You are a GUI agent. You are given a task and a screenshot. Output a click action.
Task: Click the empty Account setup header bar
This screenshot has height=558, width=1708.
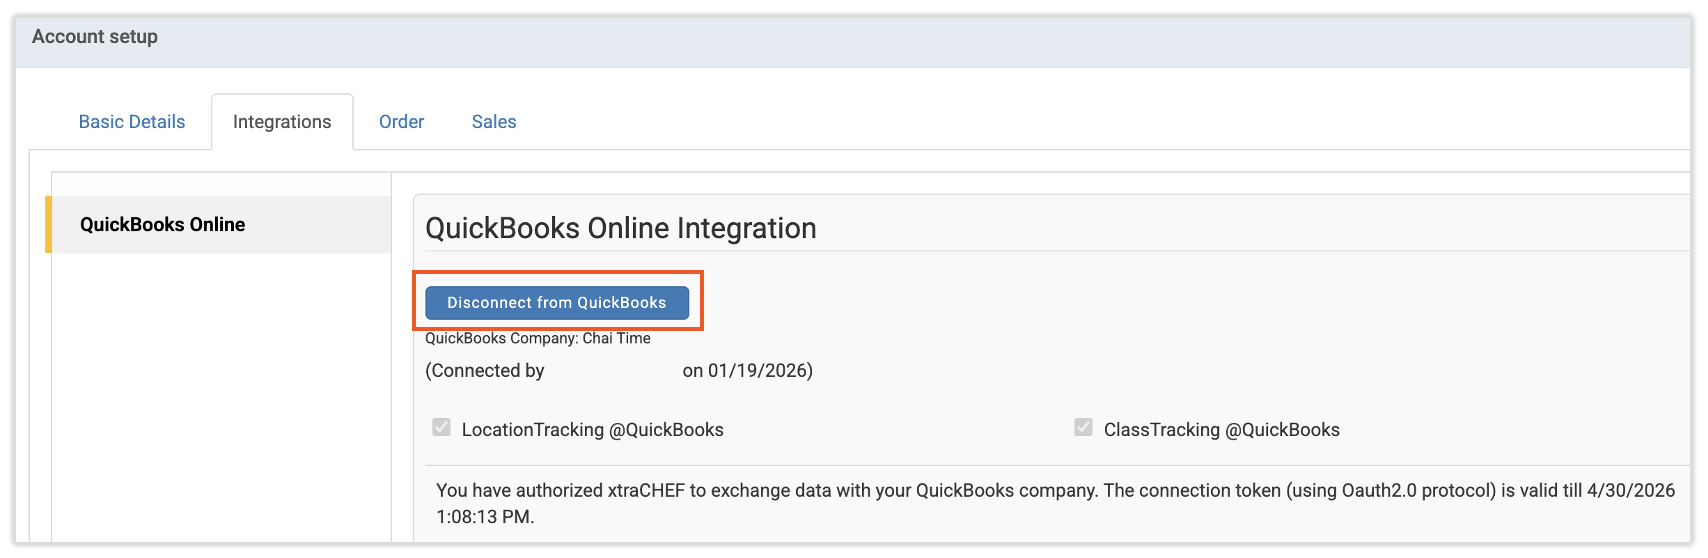900,40
